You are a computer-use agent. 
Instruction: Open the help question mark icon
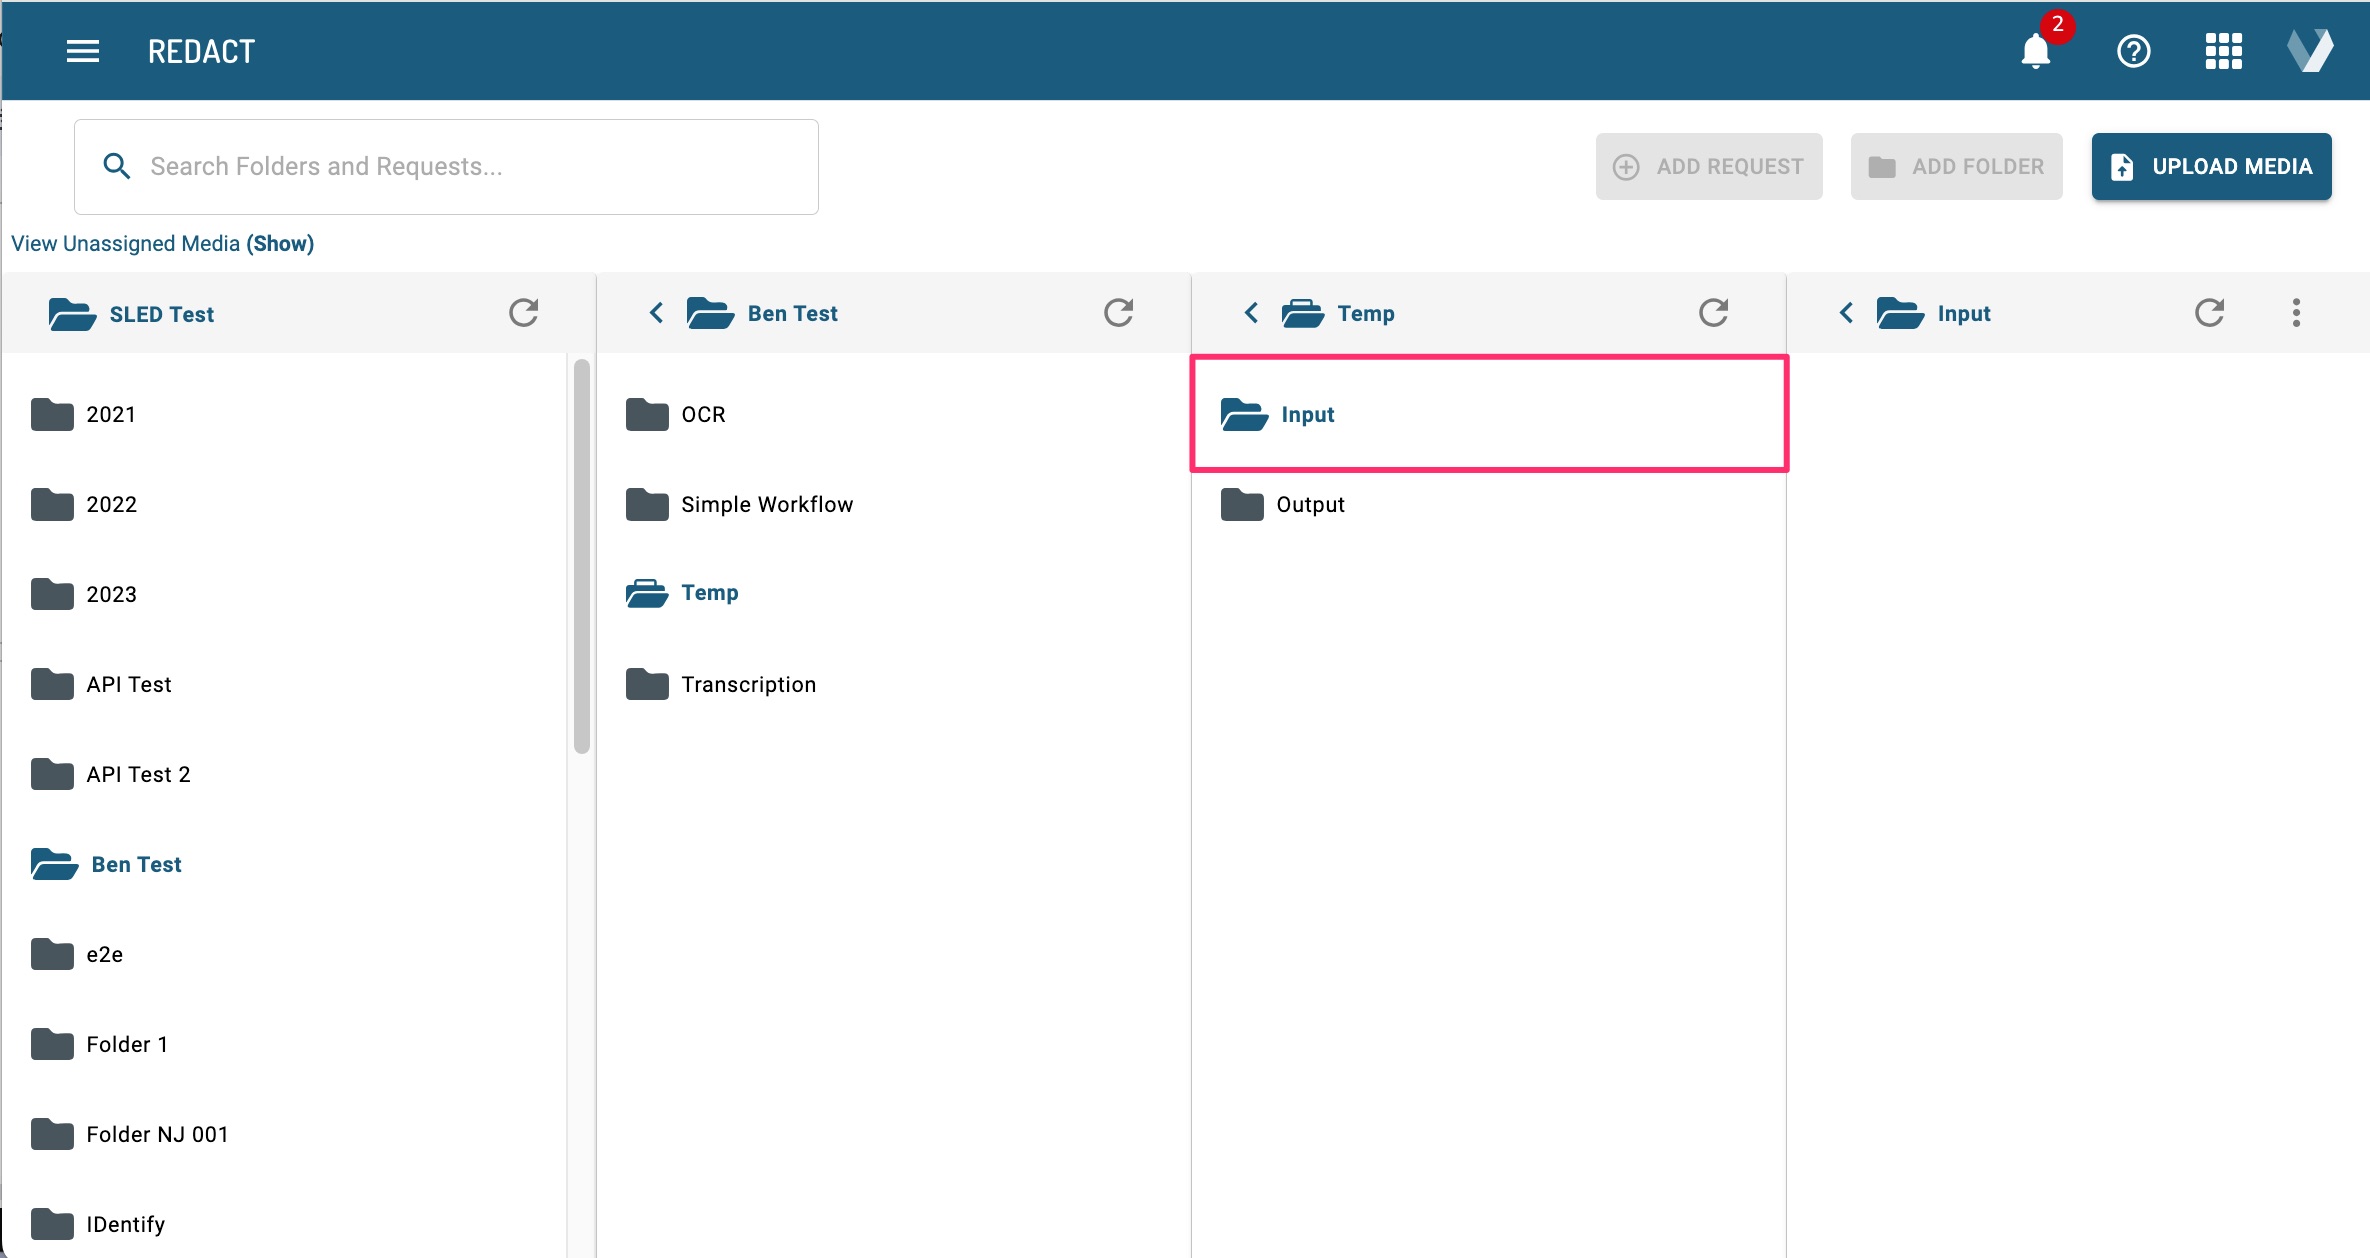point(2133,51)
